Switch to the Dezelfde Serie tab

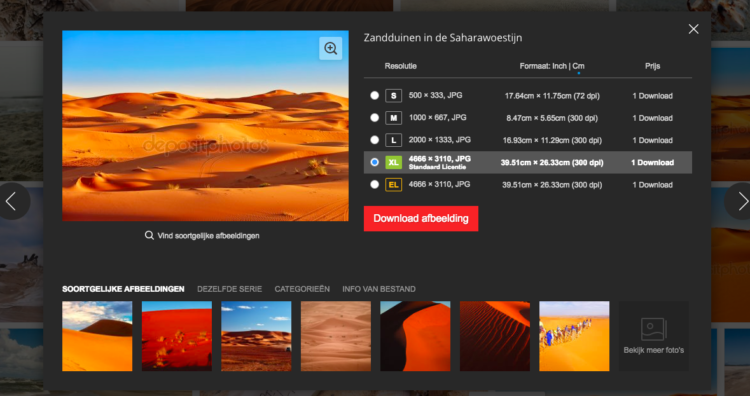click(230, 289)
